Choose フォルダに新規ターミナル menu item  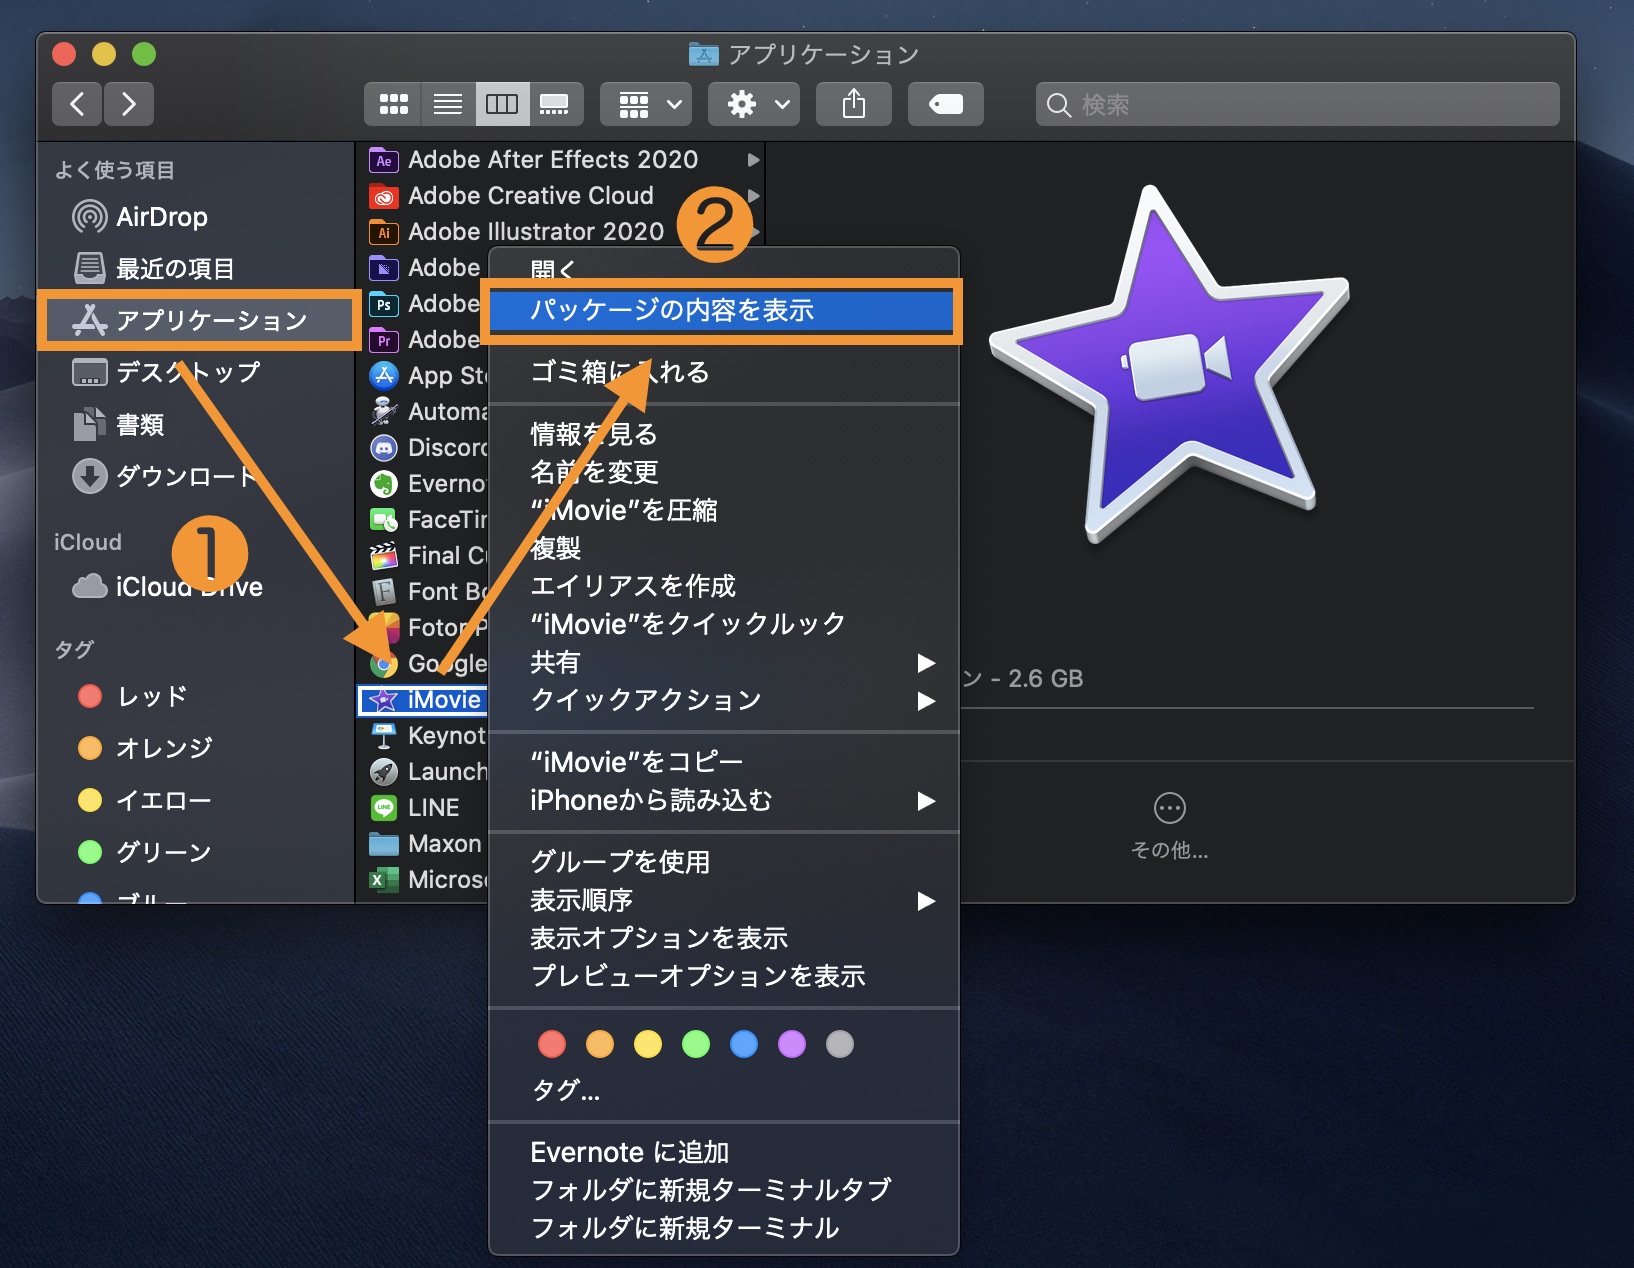(x=724, y=1228)
